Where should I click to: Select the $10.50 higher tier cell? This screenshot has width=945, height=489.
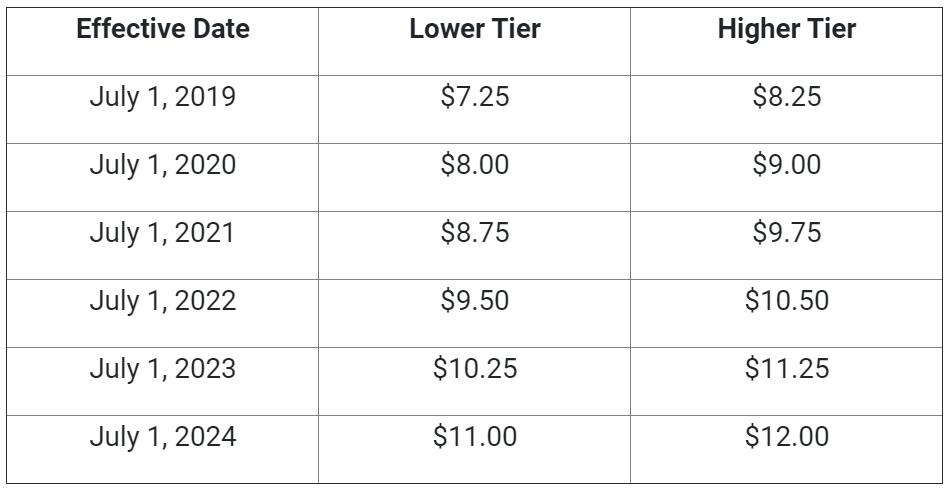[x=786, y=300]
